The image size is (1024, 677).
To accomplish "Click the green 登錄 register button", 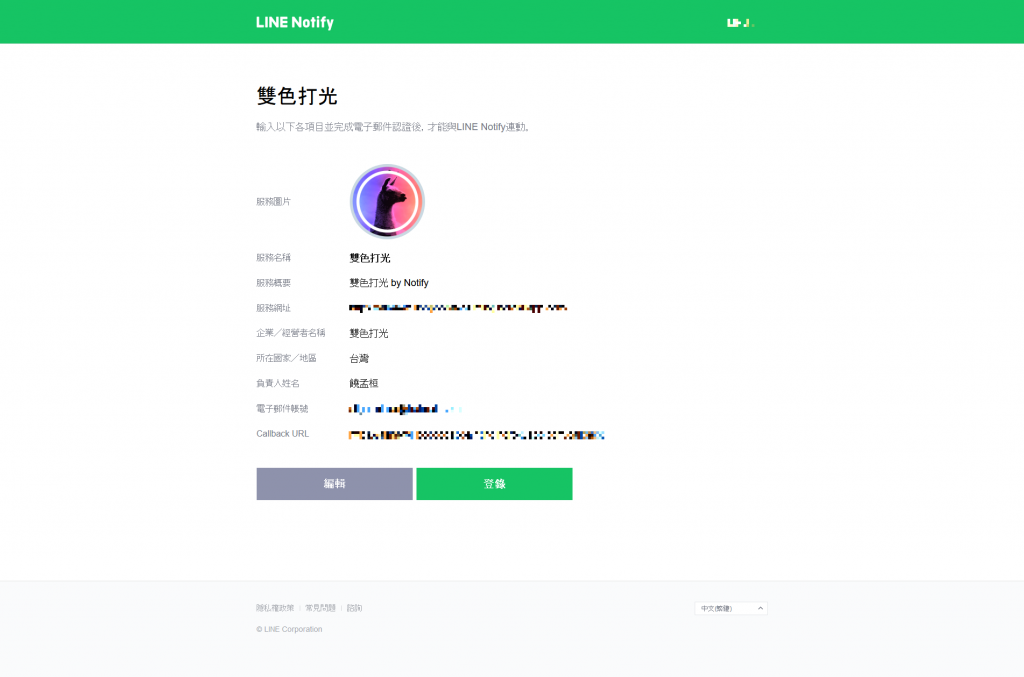I will click(x=494, y=484).
